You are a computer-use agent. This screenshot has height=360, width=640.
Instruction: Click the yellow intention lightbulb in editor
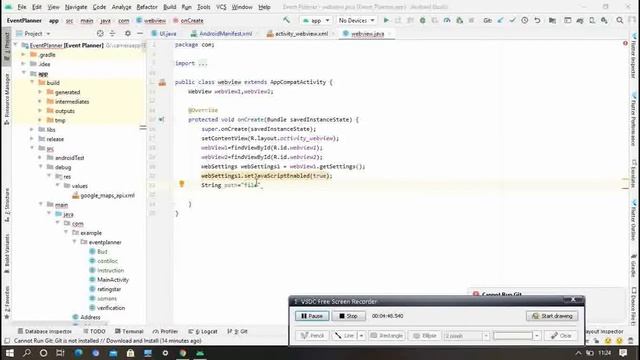point(182,184)
